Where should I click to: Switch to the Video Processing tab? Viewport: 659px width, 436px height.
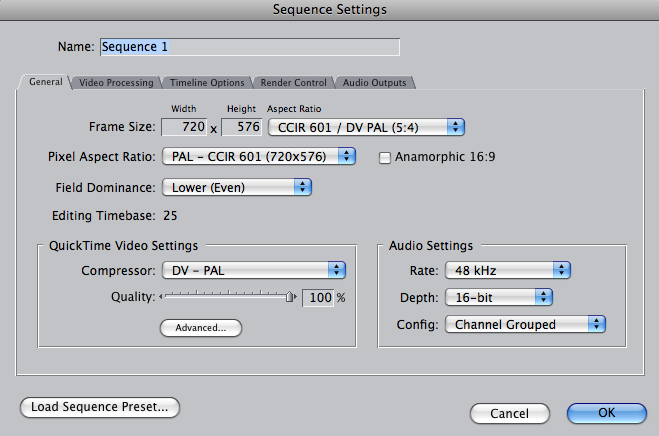click(116, 83)
